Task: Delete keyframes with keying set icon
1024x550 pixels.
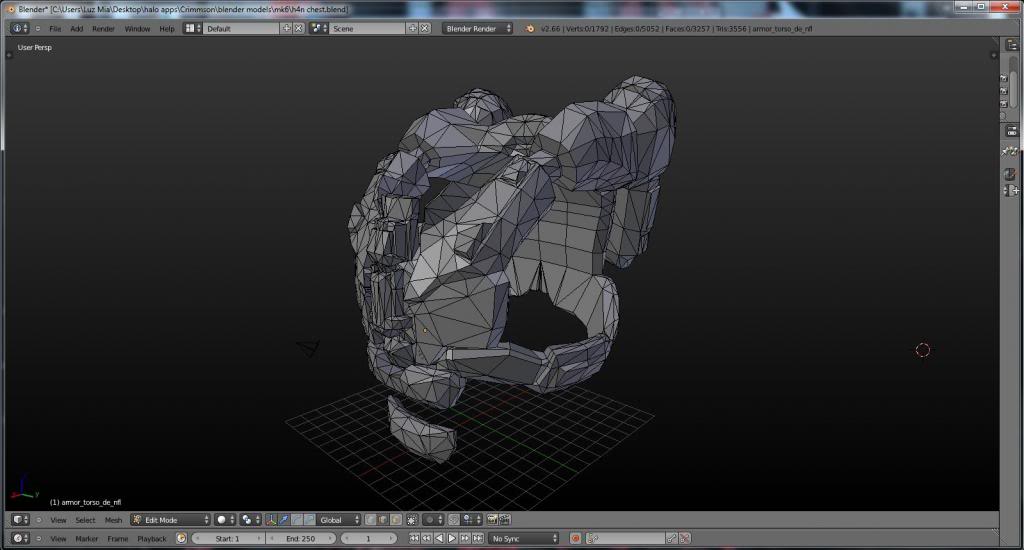Action: coord(684,539)
